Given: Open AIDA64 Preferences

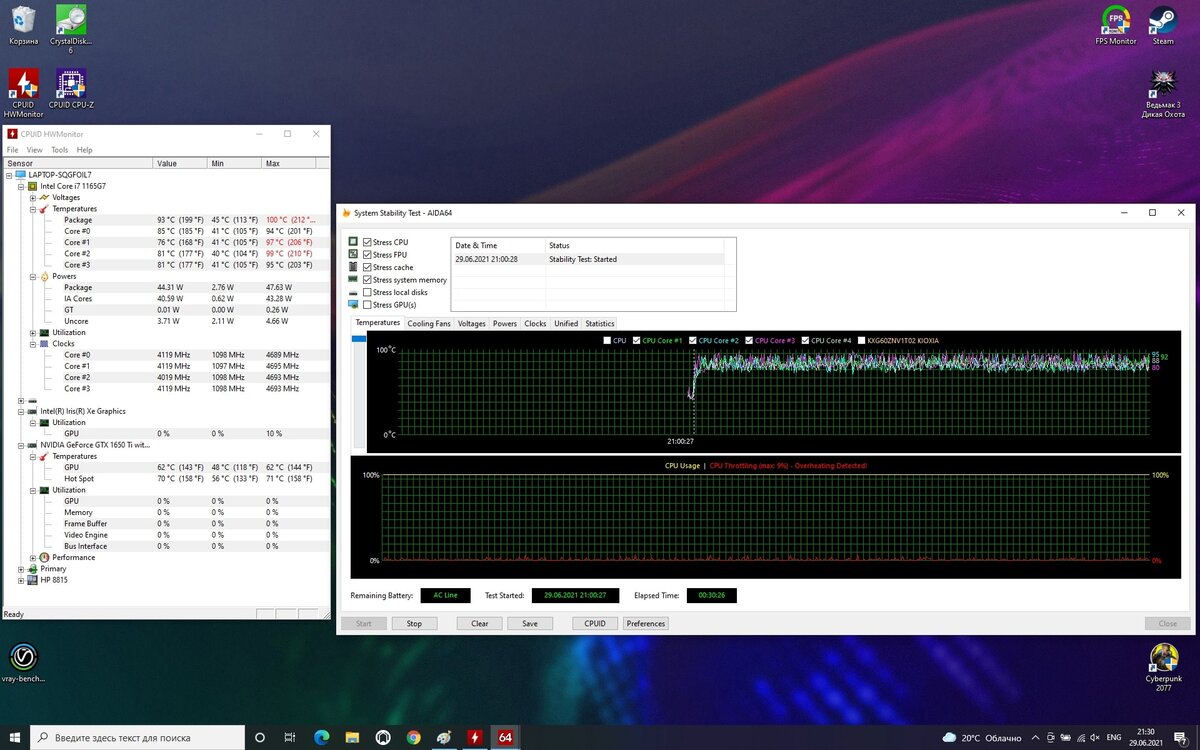Looking at the screenshot, I should (645, 623).
